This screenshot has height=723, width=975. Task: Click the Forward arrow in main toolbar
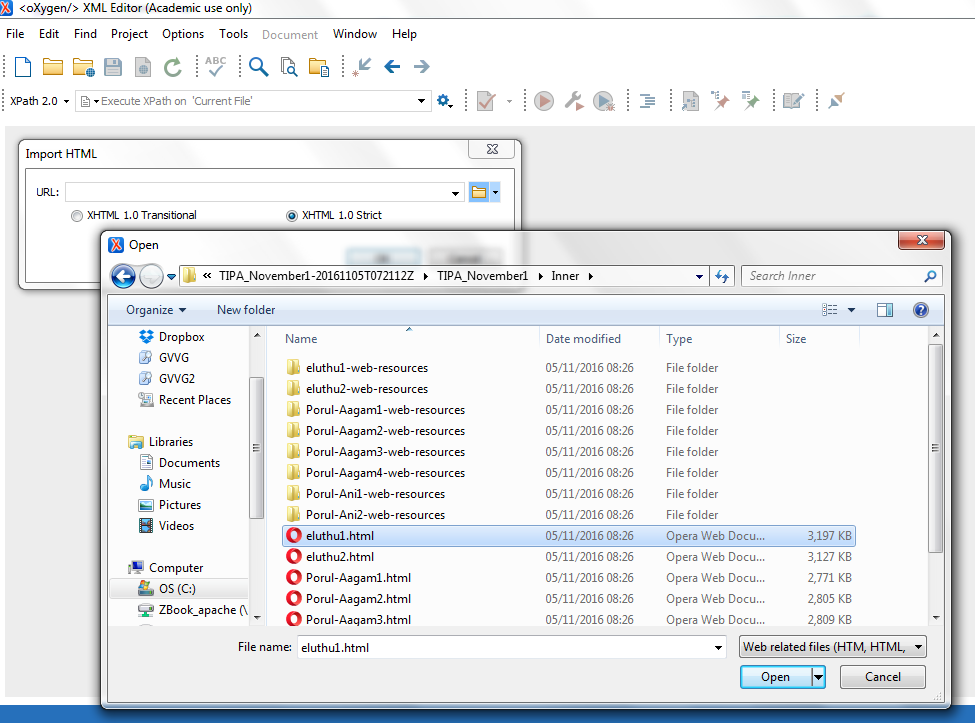422,67
